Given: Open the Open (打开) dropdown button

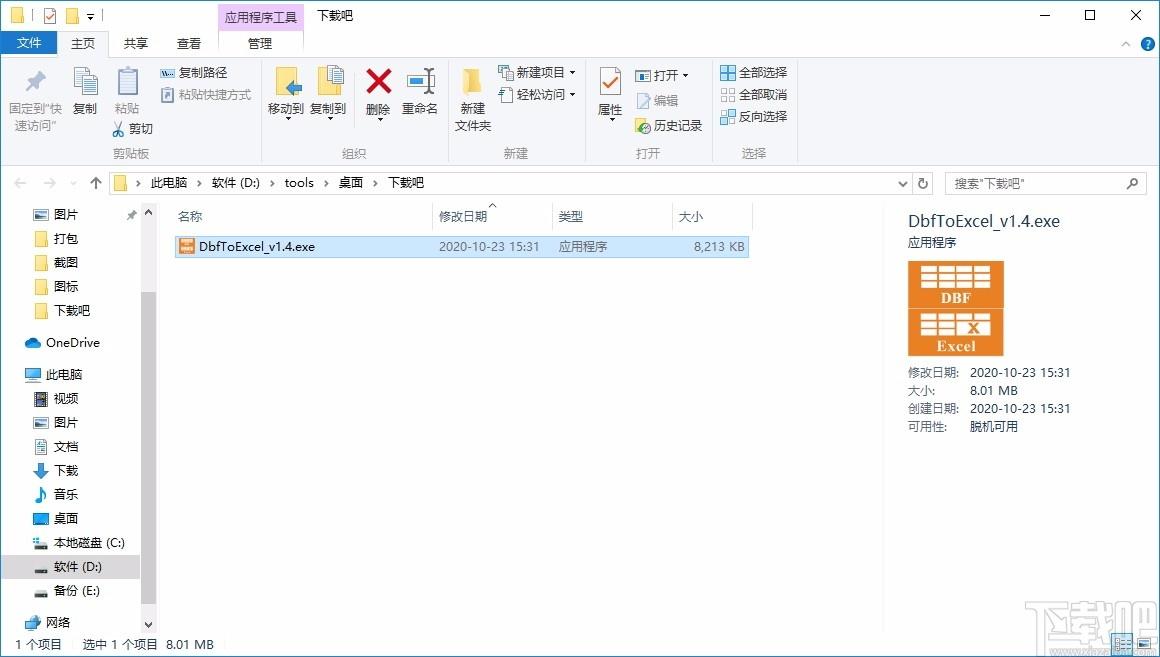Looking at the screenshot, I should point(662,75).
